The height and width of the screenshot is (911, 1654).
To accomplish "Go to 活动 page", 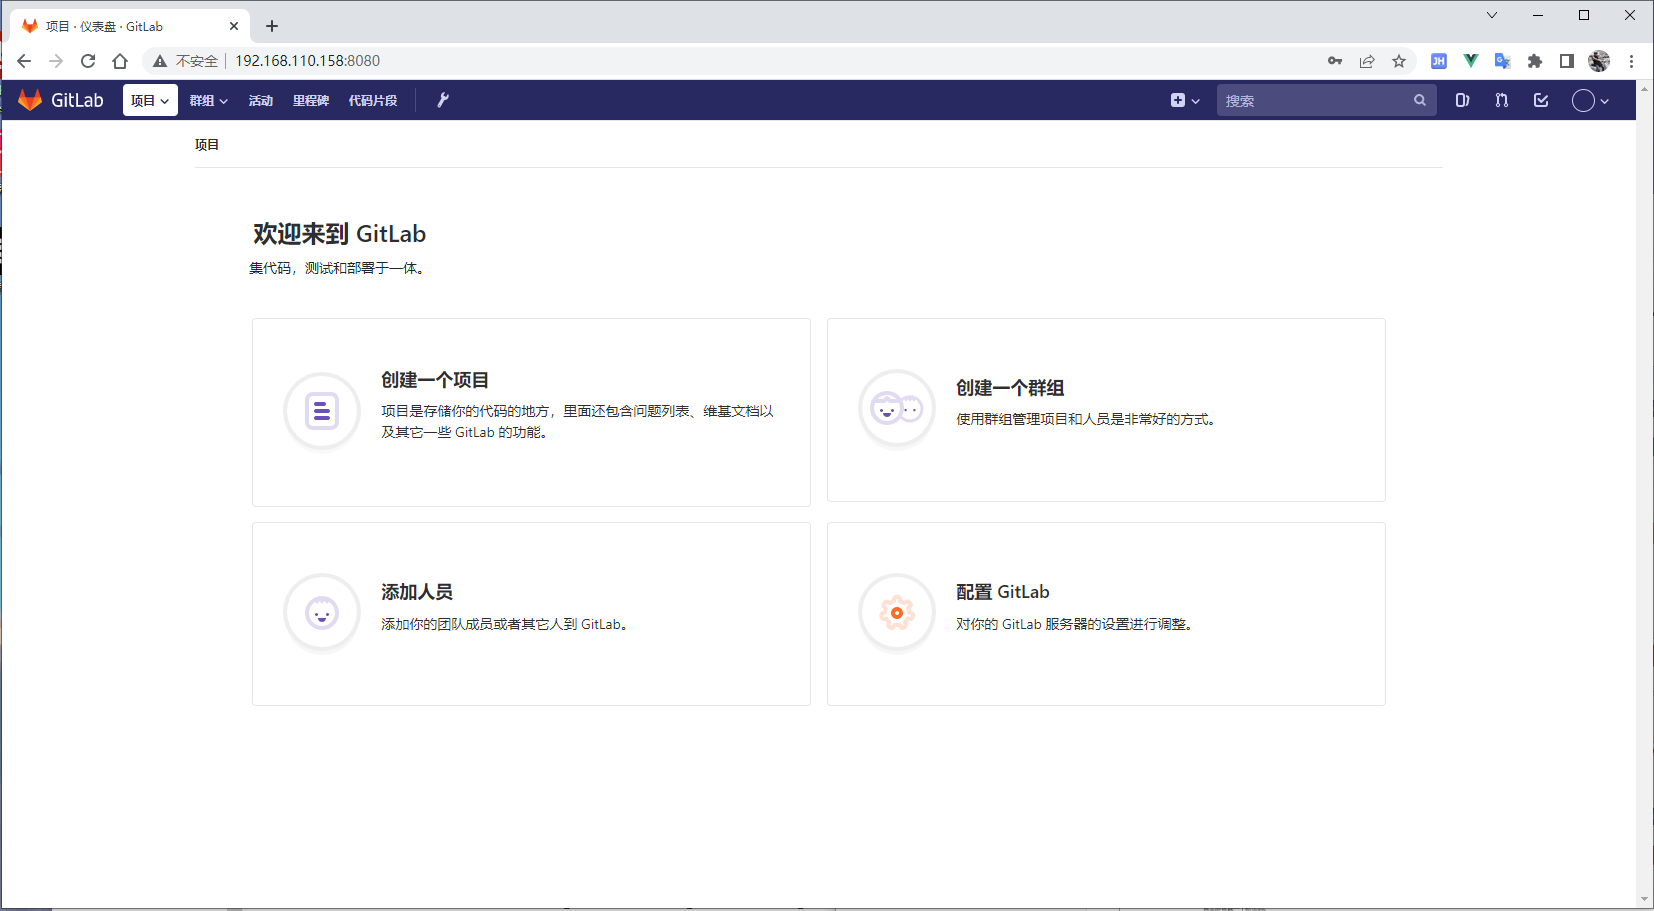I will (x=261, y=101).
